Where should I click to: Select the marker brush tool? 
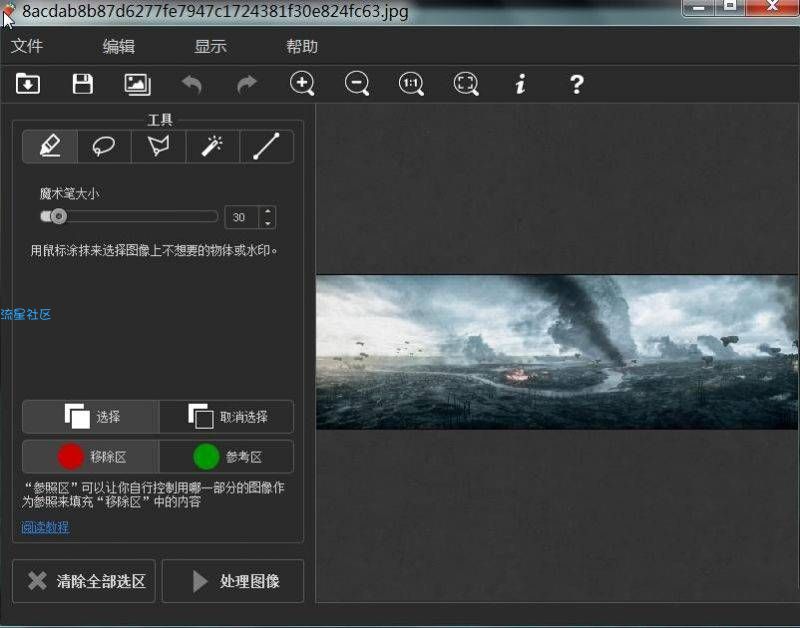tap(50, 146)
